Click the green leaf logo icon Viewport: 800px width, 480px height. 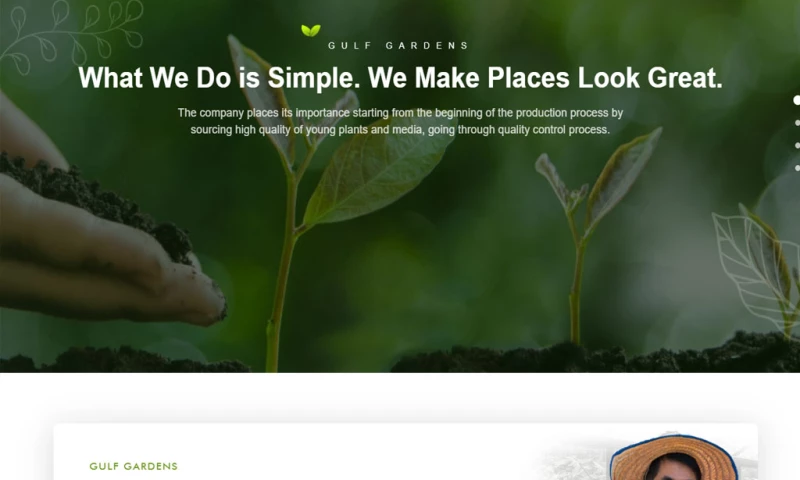tap(311, 31)
